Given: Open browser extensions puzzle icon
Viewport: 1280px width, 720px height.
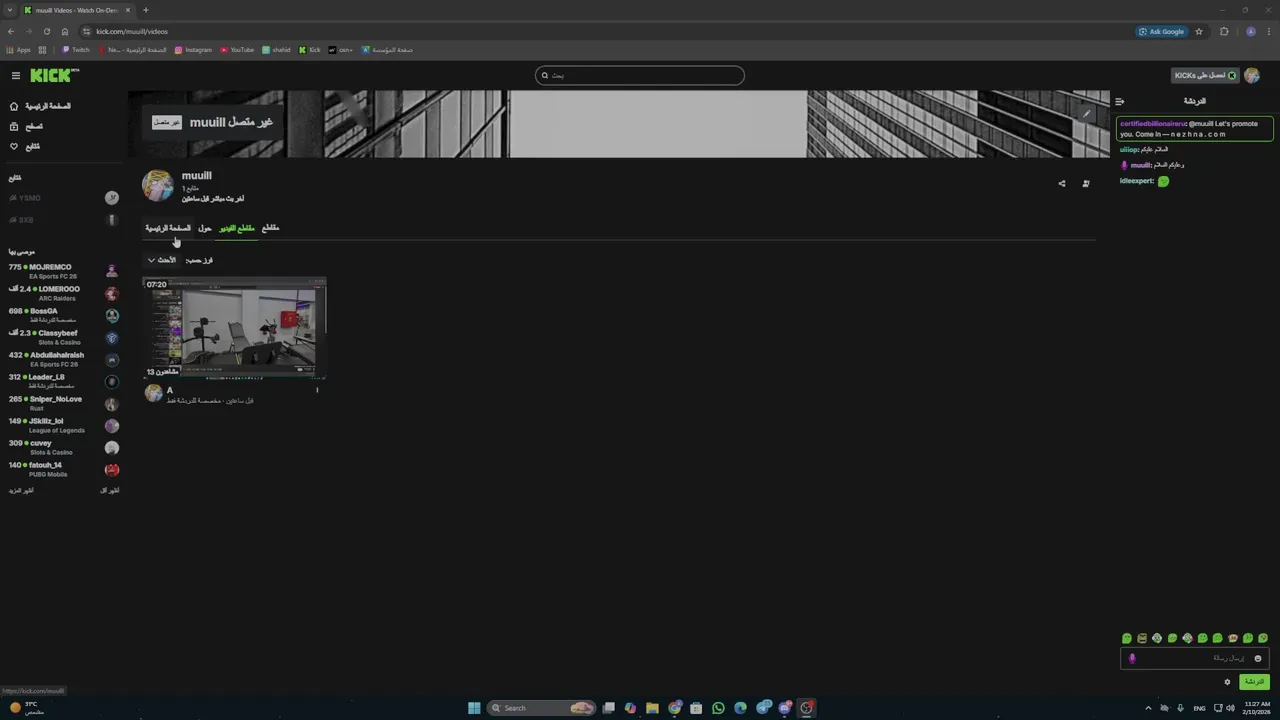Looking at the screenshot, I should coord(1224,31).
